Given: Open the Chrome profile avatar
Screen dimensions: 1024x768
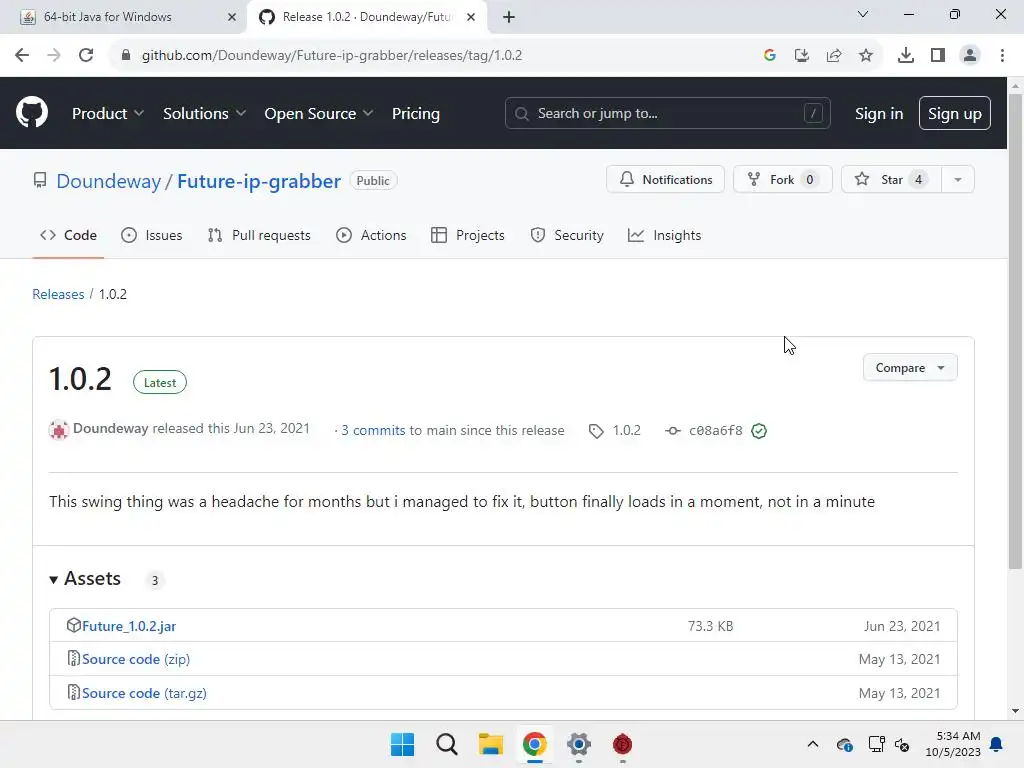Looking at the screenshot, I should coord(970,56).
